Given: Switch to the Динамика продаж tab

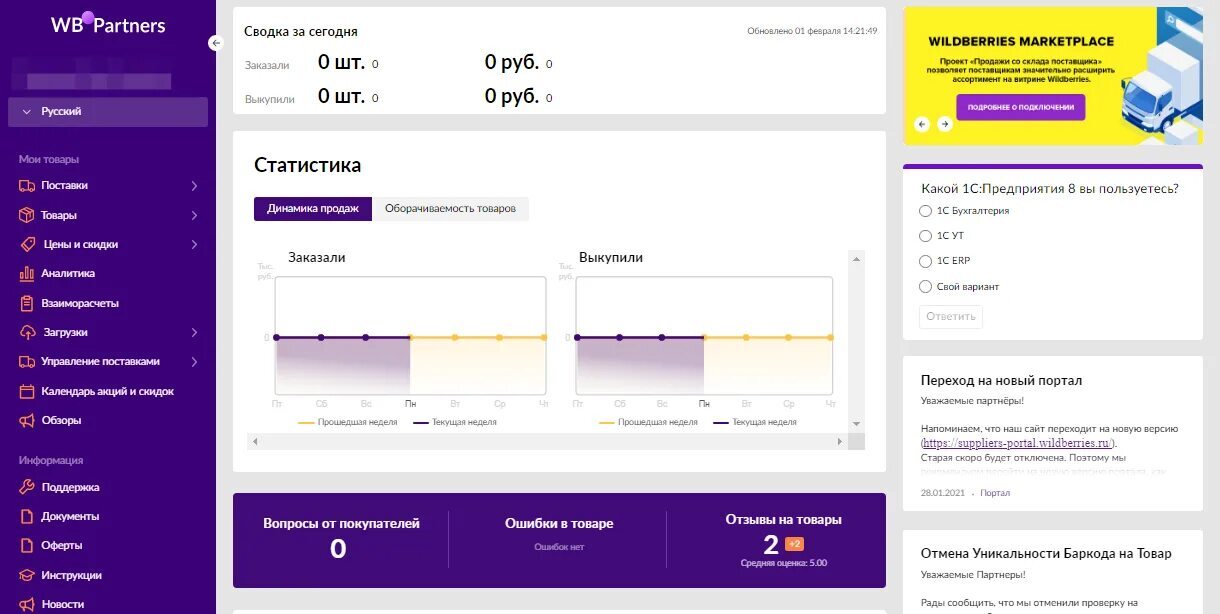Looking at the screenshot, I should (313, 209).
